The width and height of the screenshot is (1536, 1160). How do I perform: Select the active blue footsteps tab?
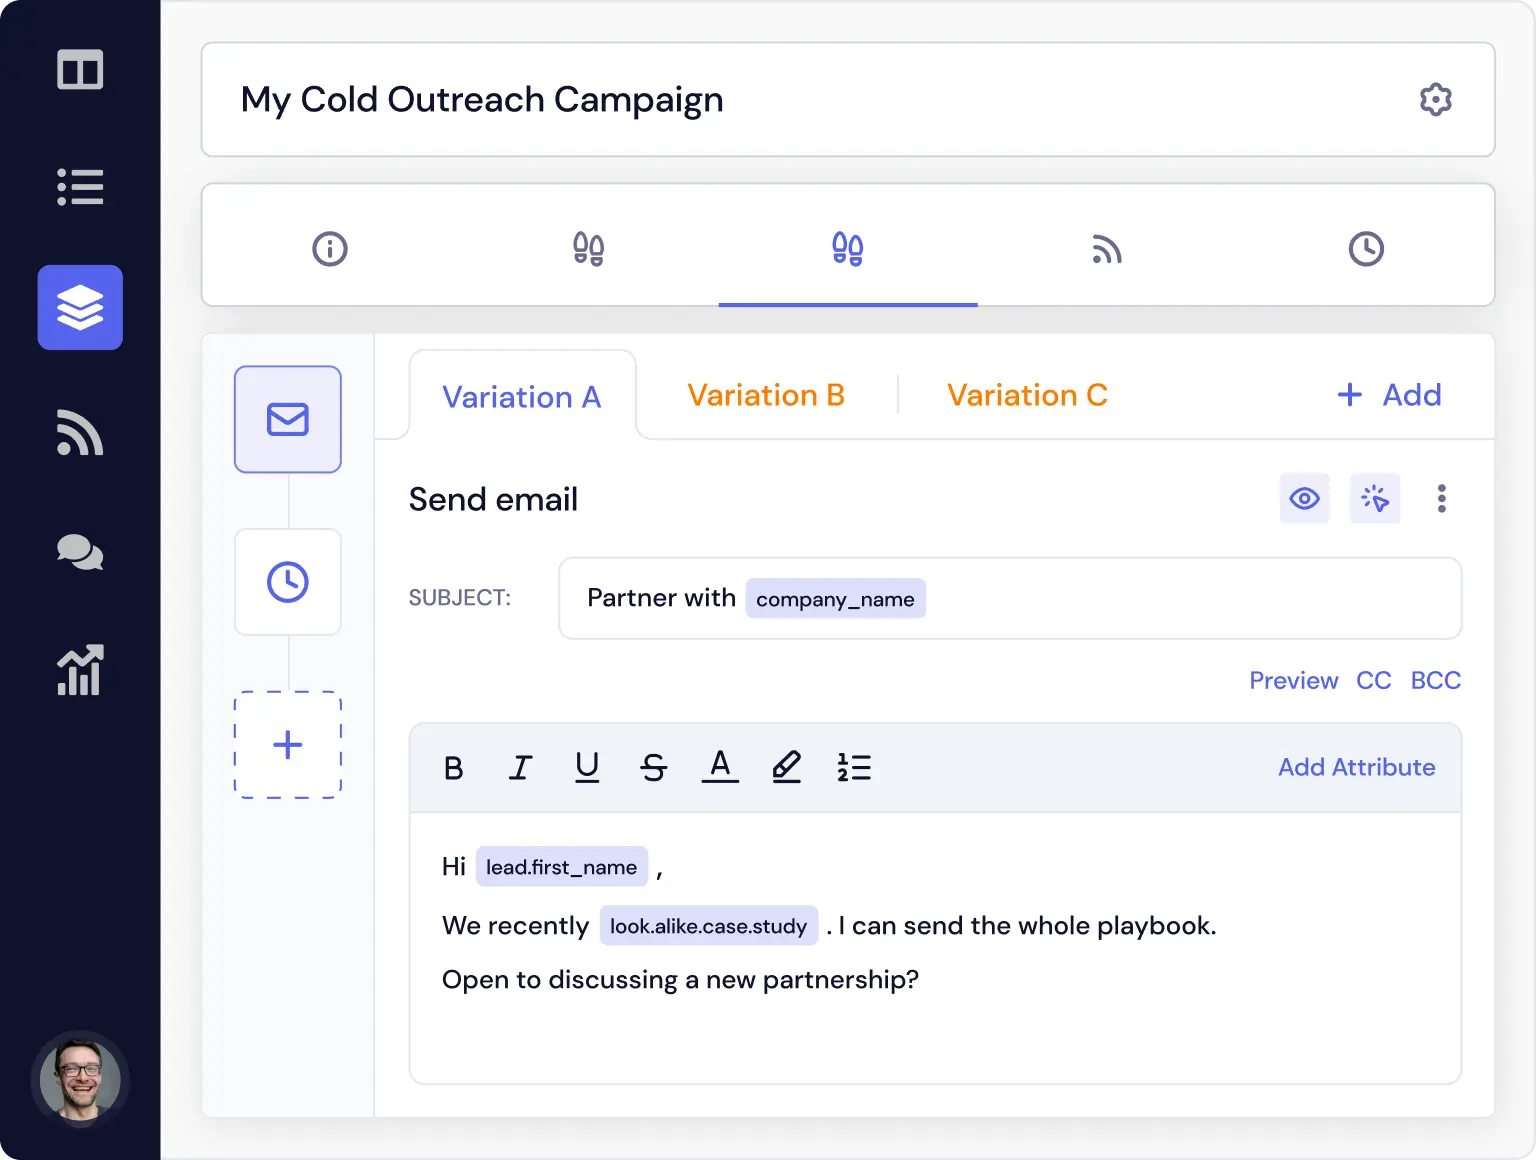pyautogui.click(x=848, y=248)
